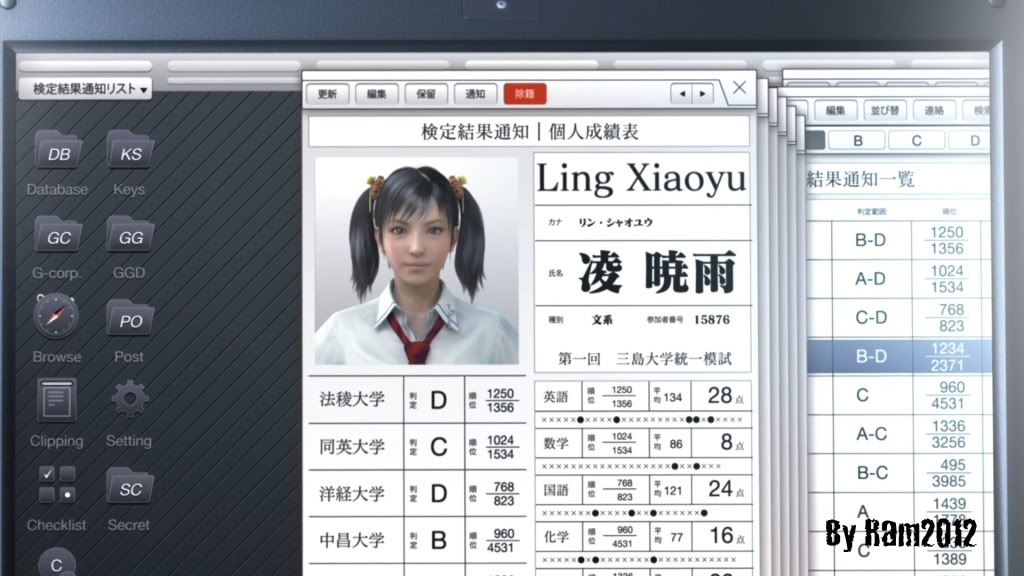
Task: Open the DB Database folder icon
Action: pyautogui.click(x=58, y=151)
